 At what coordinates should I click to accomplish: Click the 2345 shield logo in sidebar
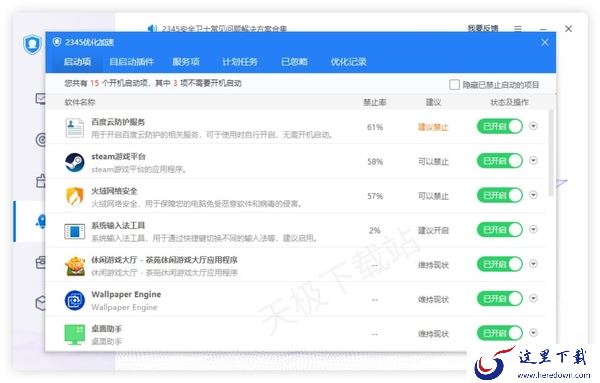tap(32, 44)
